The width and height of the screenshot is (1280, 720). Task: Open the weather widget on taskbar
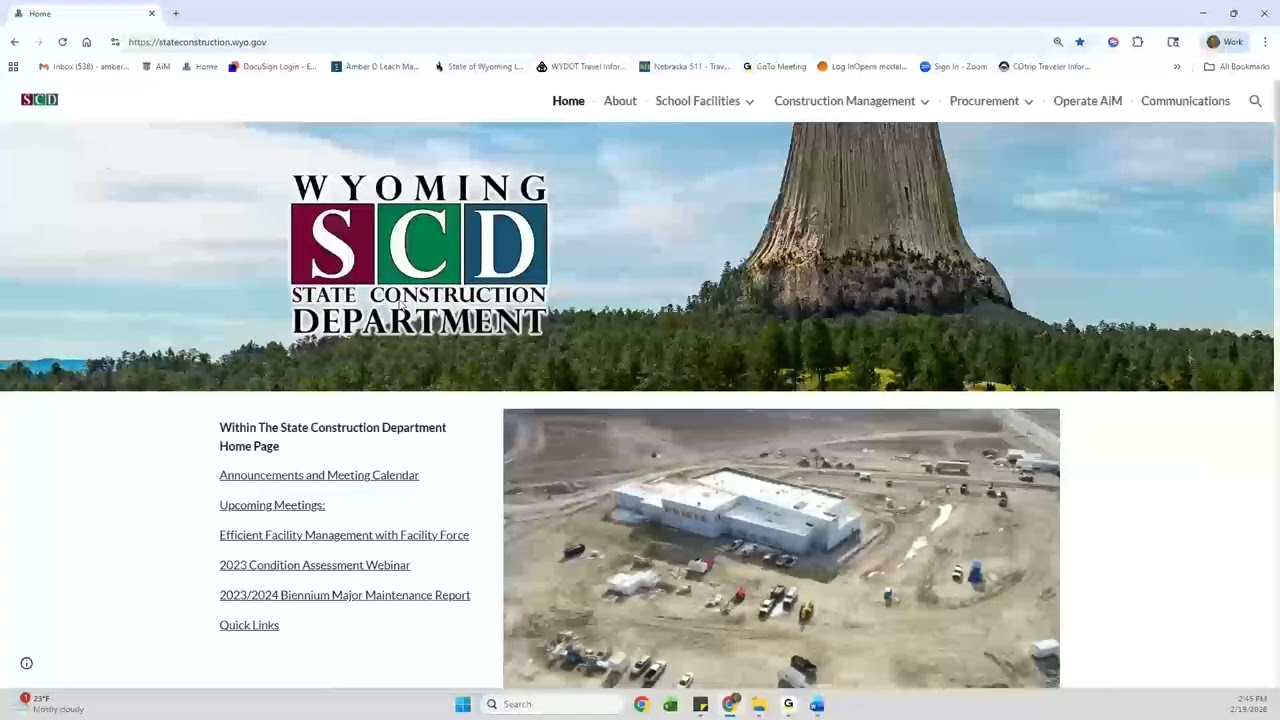[x=52, y=703]
